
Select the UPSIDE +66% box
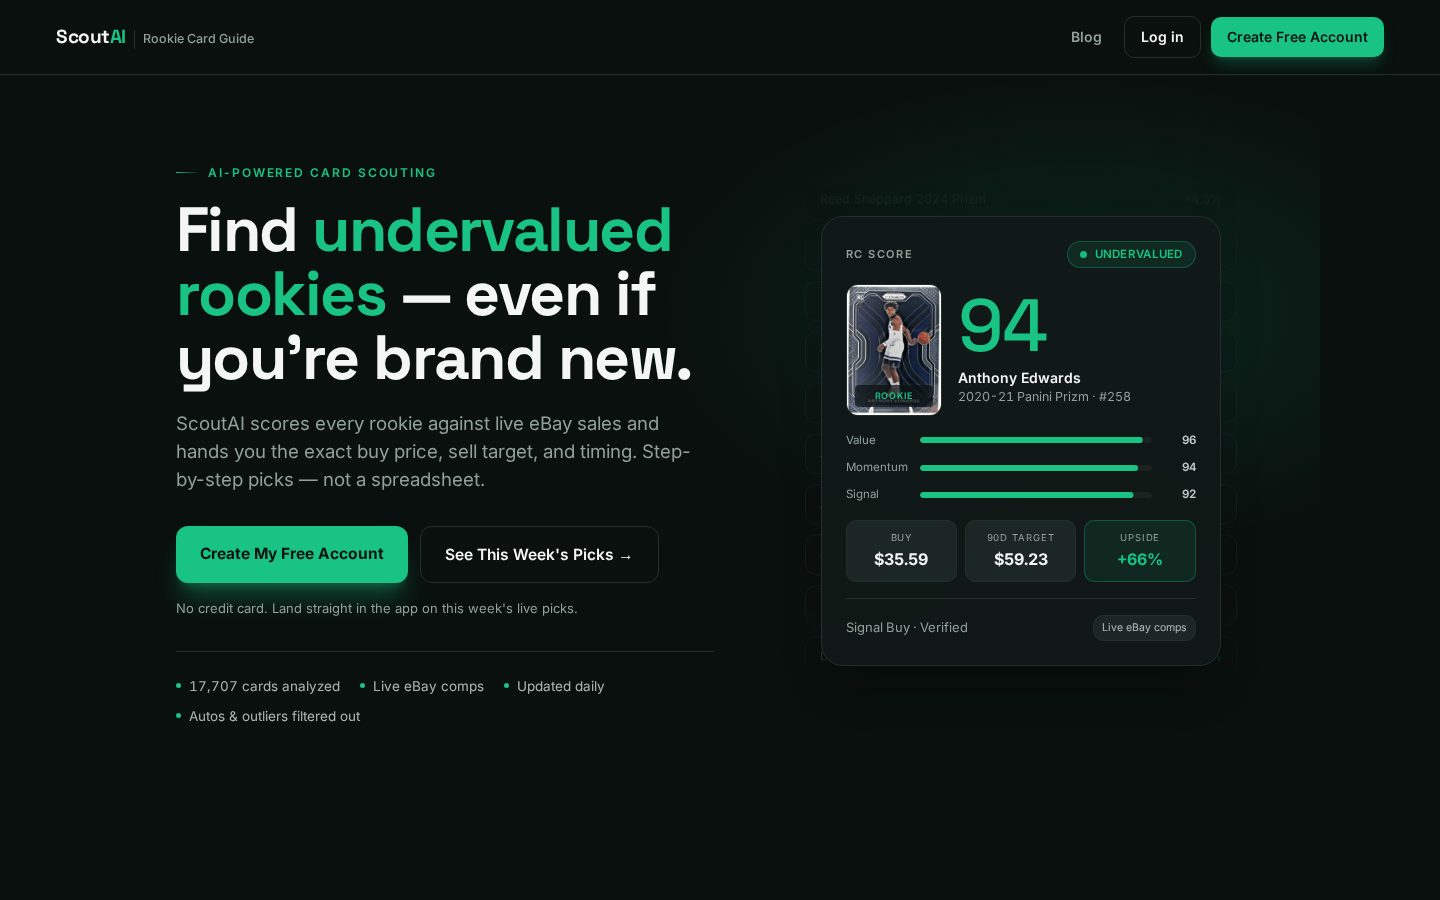click(x=1140, y=551)
